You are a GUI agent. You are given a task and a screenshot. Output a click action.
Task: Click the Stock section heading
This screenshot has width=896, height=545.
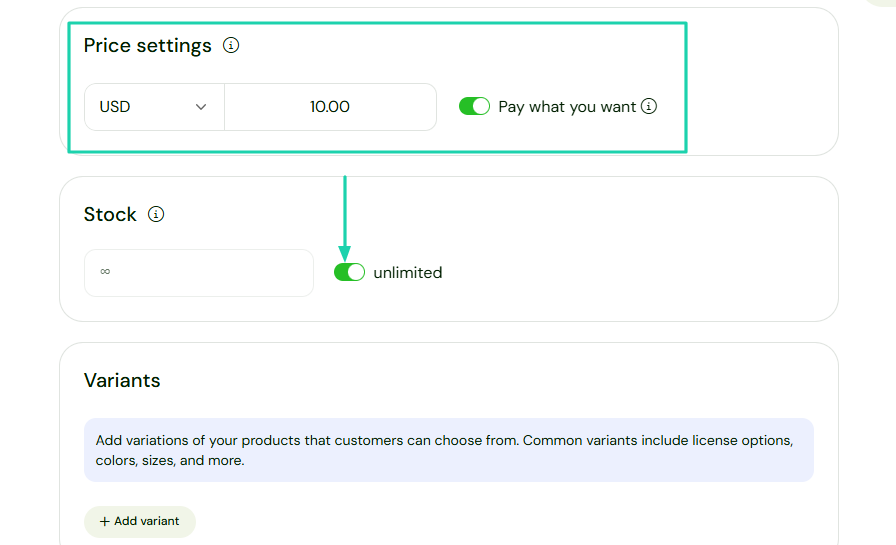tap(110, 215)
